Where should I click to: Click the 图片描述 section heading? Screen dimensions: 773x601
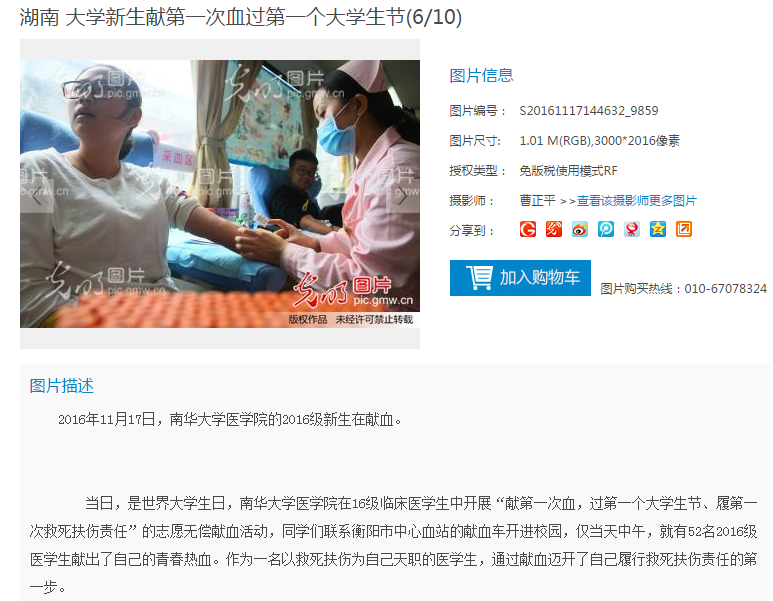62,386
